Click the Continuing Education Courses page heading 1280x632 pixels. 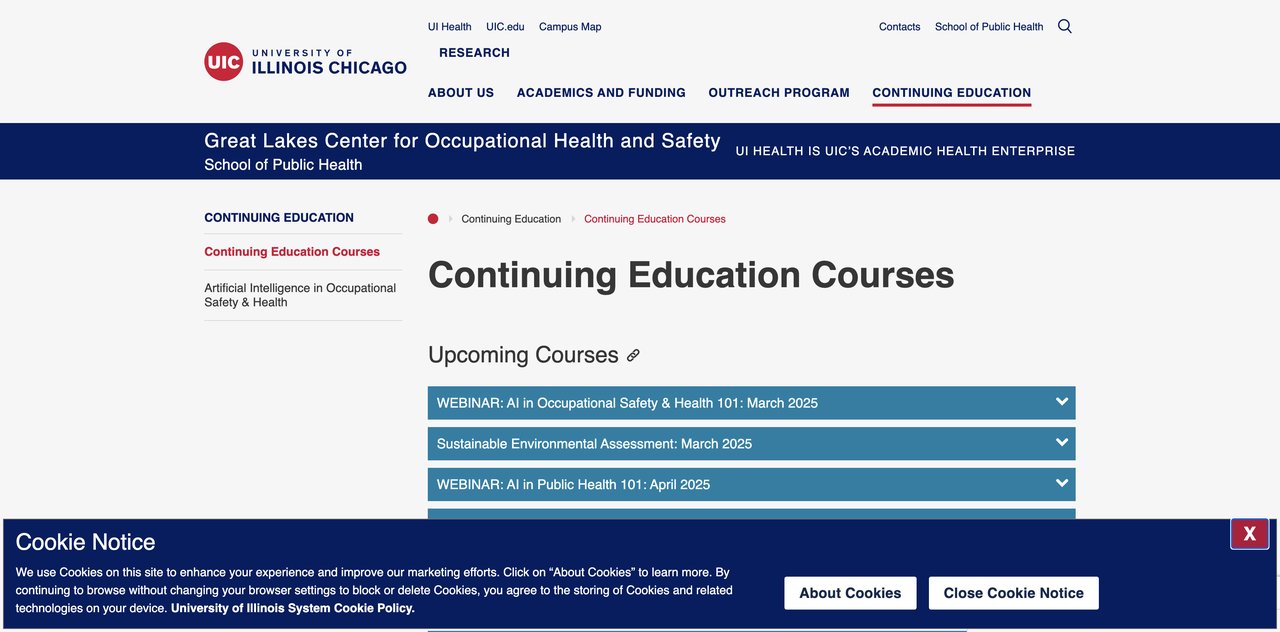[691, 275]
